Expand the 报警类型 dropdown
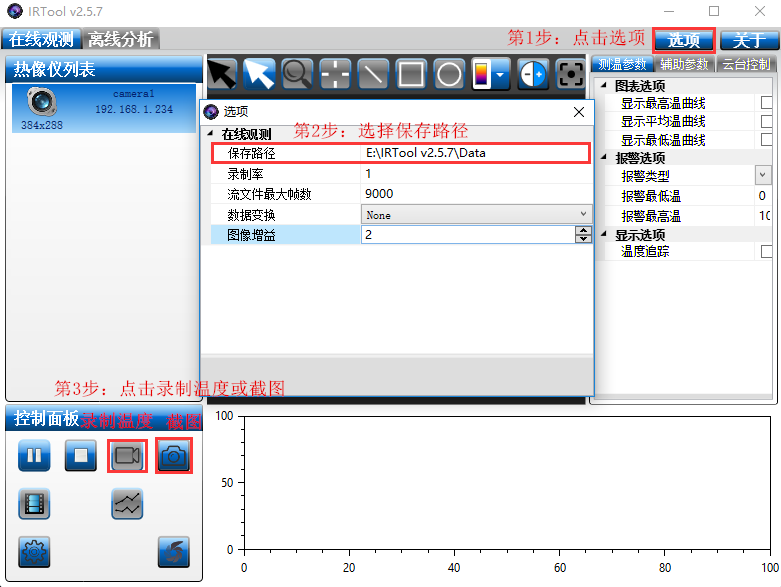 pyautogui.click(x=762, y=176)
